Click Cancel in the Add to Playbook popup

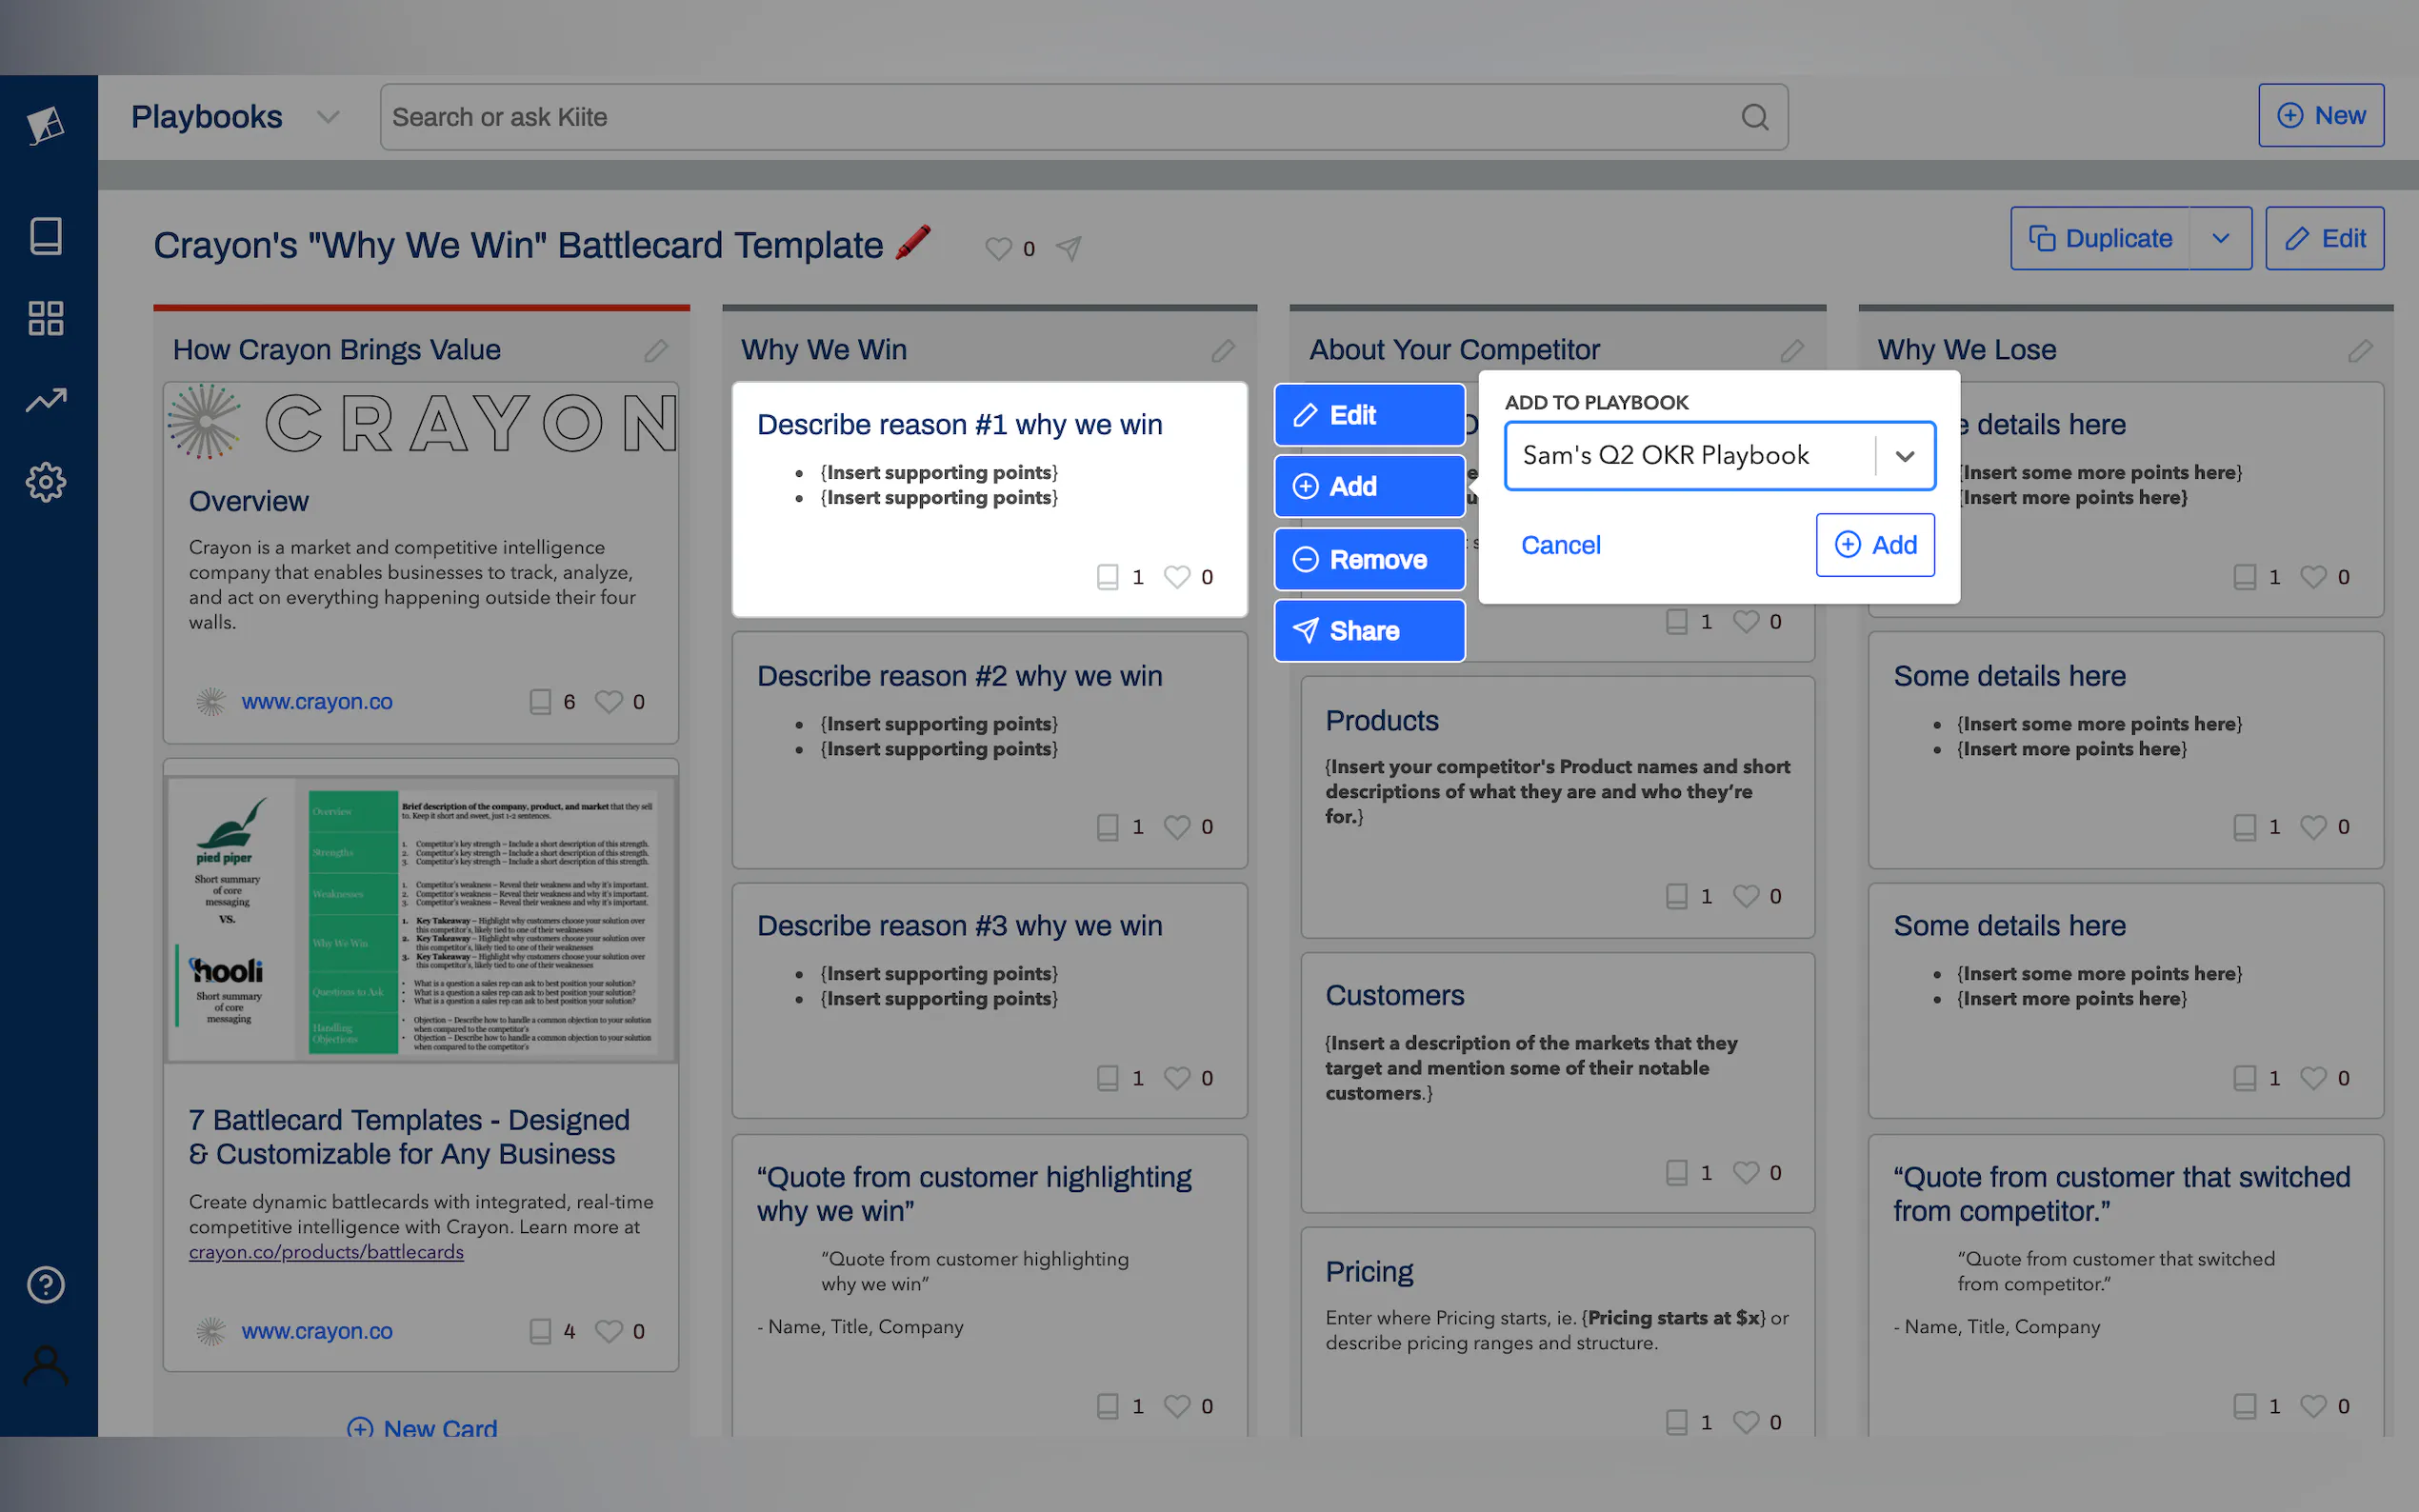pos(1560,545)
